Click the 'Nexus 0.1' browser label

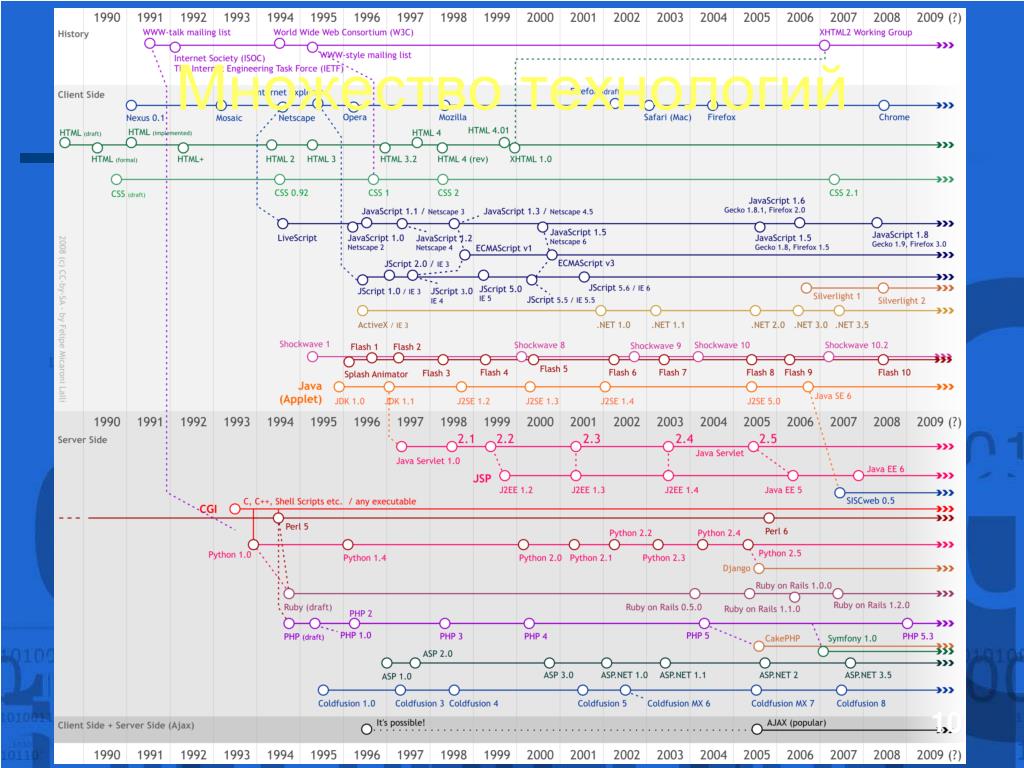[146, 118]
